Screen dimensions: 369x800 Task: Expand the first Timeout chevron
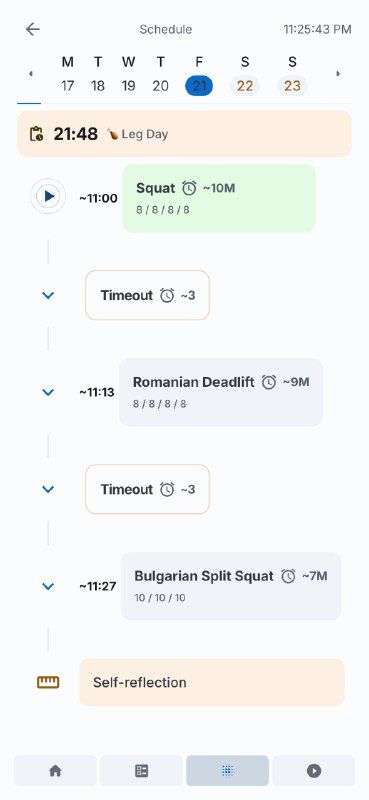point(48,295)
